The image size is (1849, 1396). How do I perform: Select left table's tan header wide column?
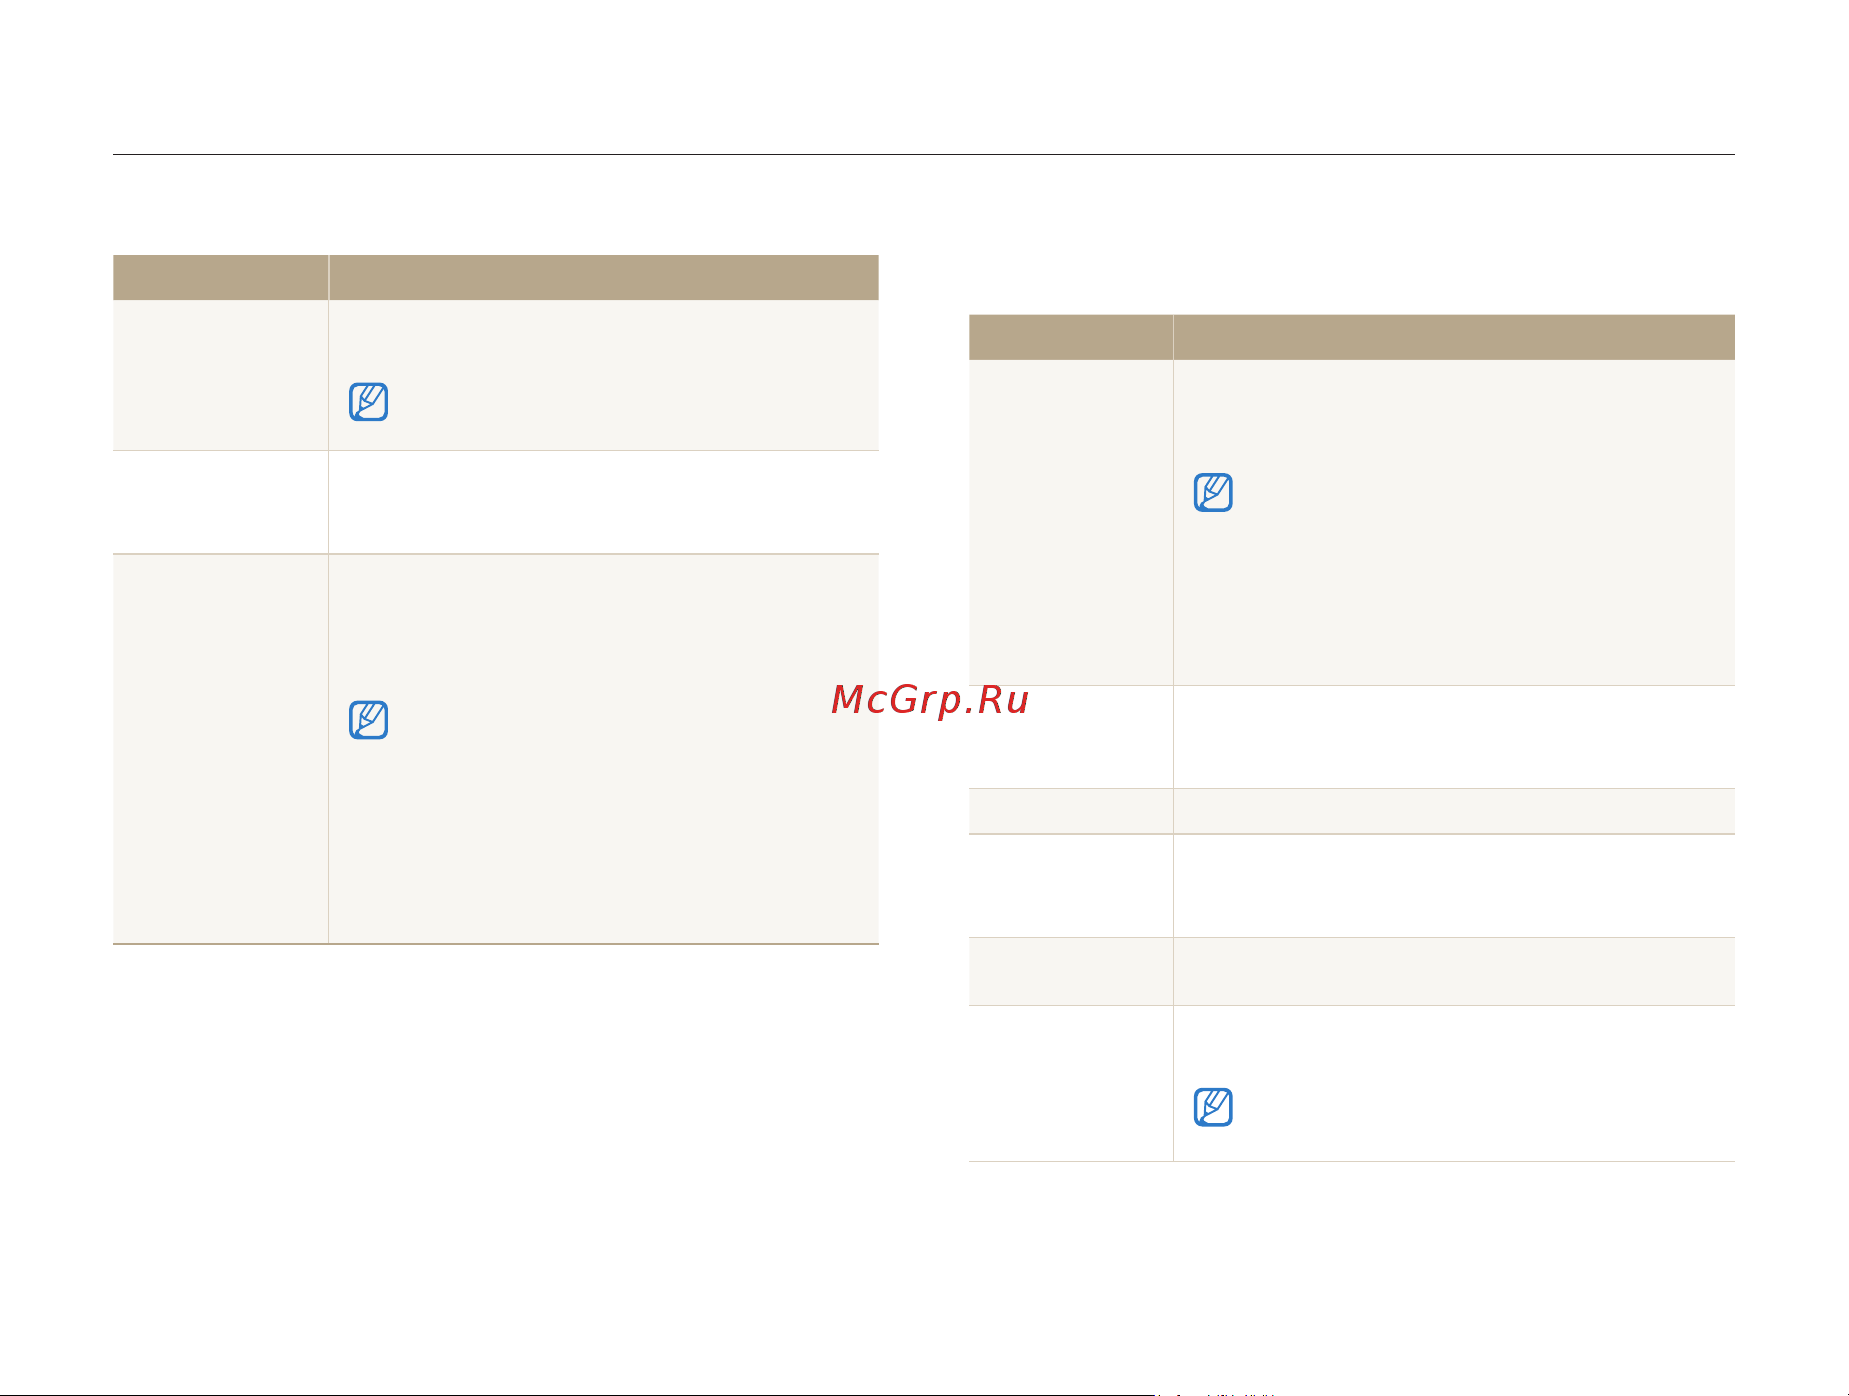tap(604, 277)
